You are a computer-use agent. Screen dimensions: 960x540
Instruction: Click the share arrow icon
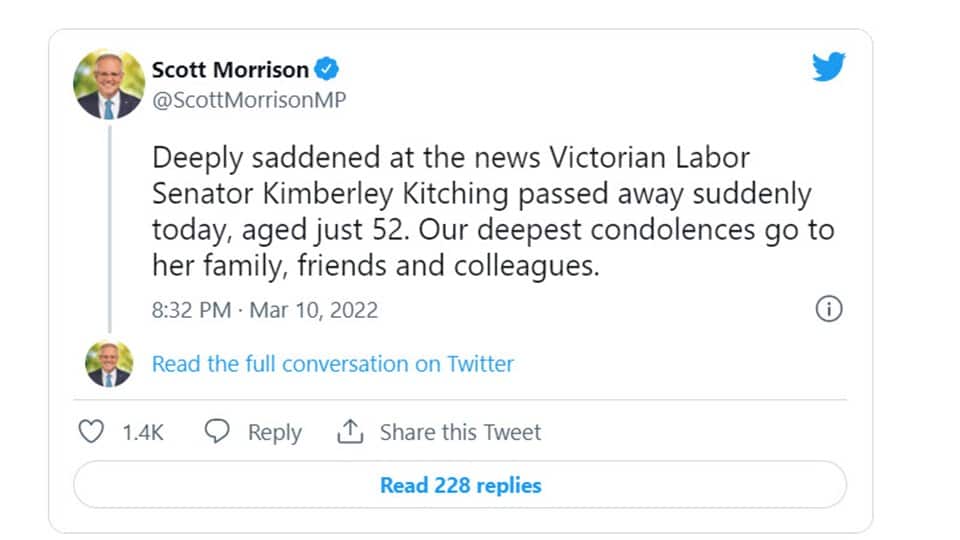pyautogui.click(x=349, y=432)
